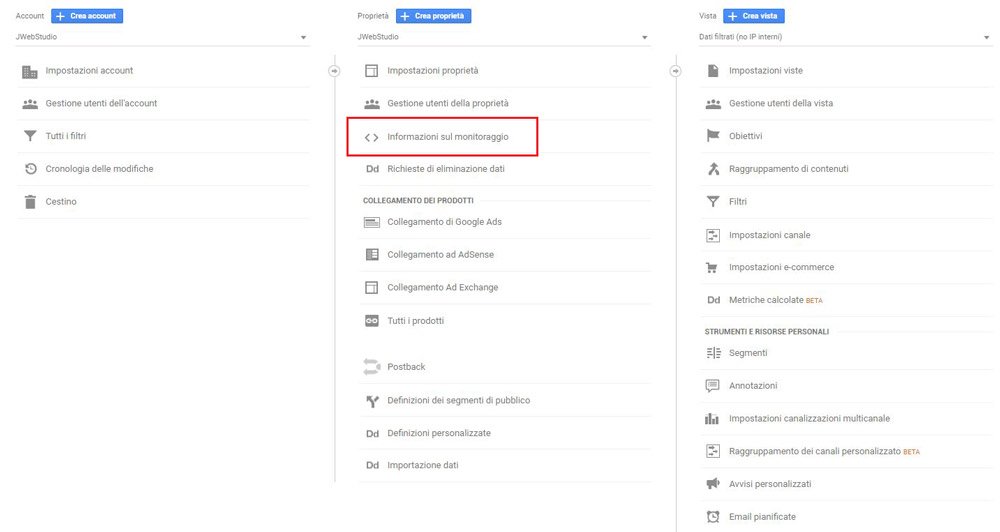The height and width of the screenshot is (532, 1000).
Task: Click the history clock icon for Cronologia delle modifiche
Action: click(x=30, y=169)
